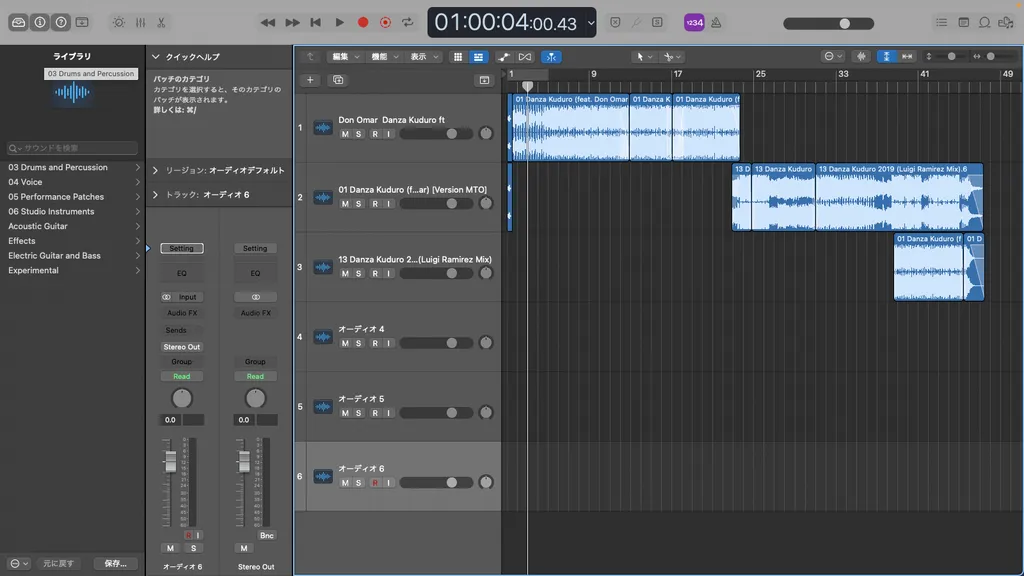Open the library action menu at bottom left
Image resolution: width=1024 pixels, height=576 pixels.
(x=19, y=563)
